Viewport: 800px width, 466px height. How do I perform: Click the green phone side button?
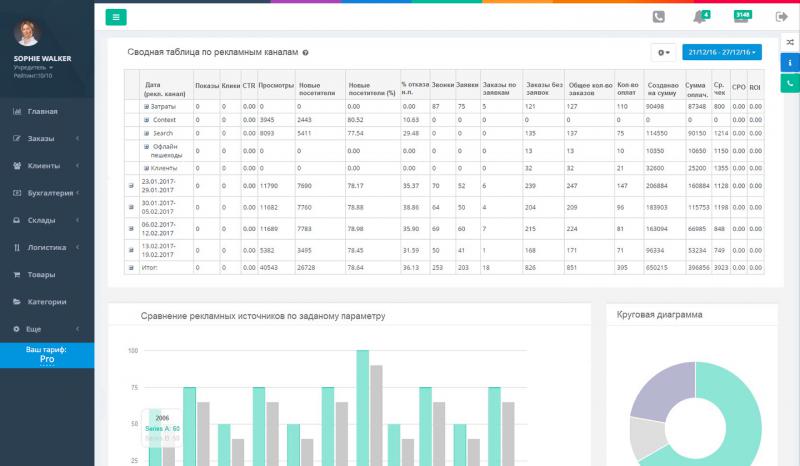[x=790, y=84]
